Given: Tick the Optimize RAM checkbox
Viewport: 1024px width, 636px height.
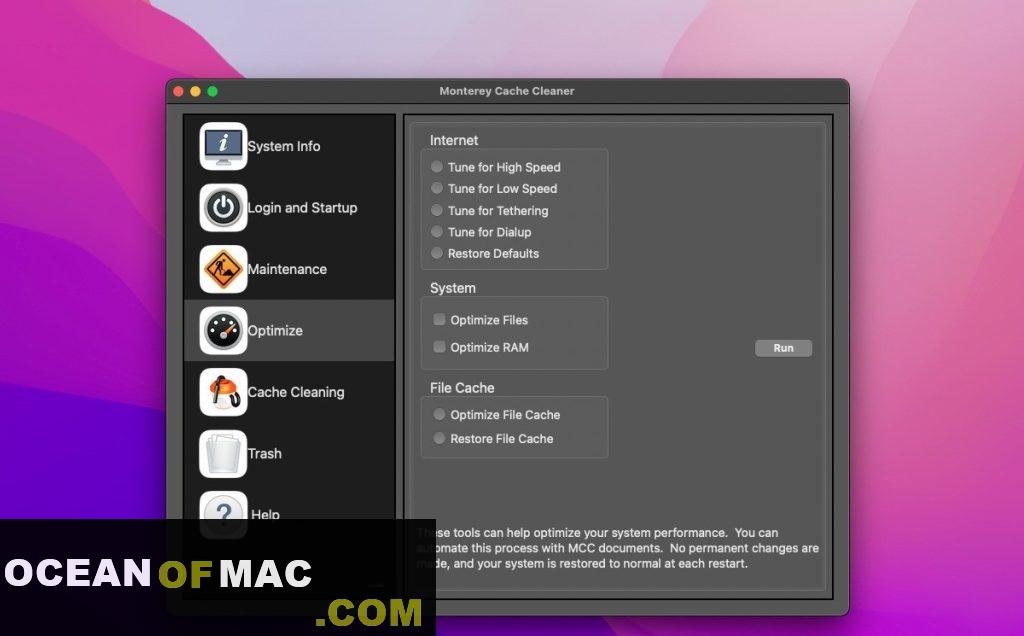Looking at the screenshot, I should 440,347.
